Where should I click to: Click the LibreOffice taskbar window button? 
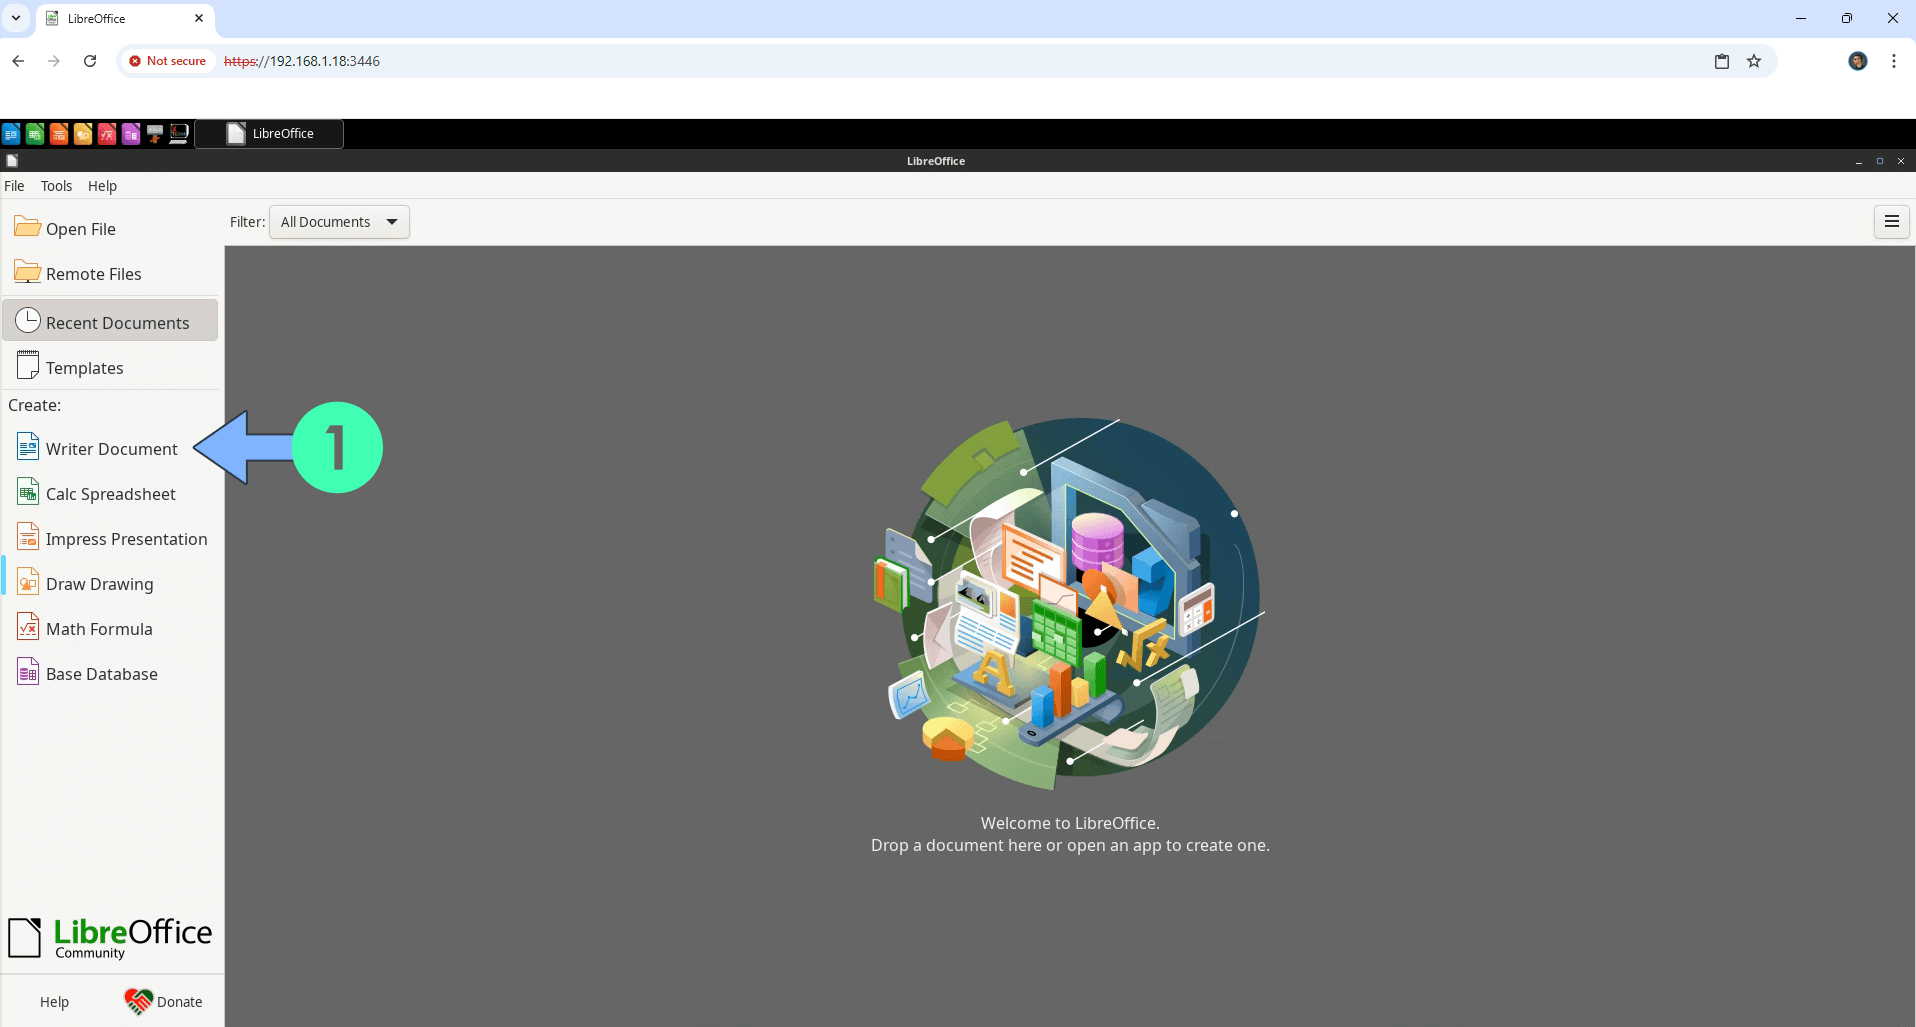pos(270,134)
